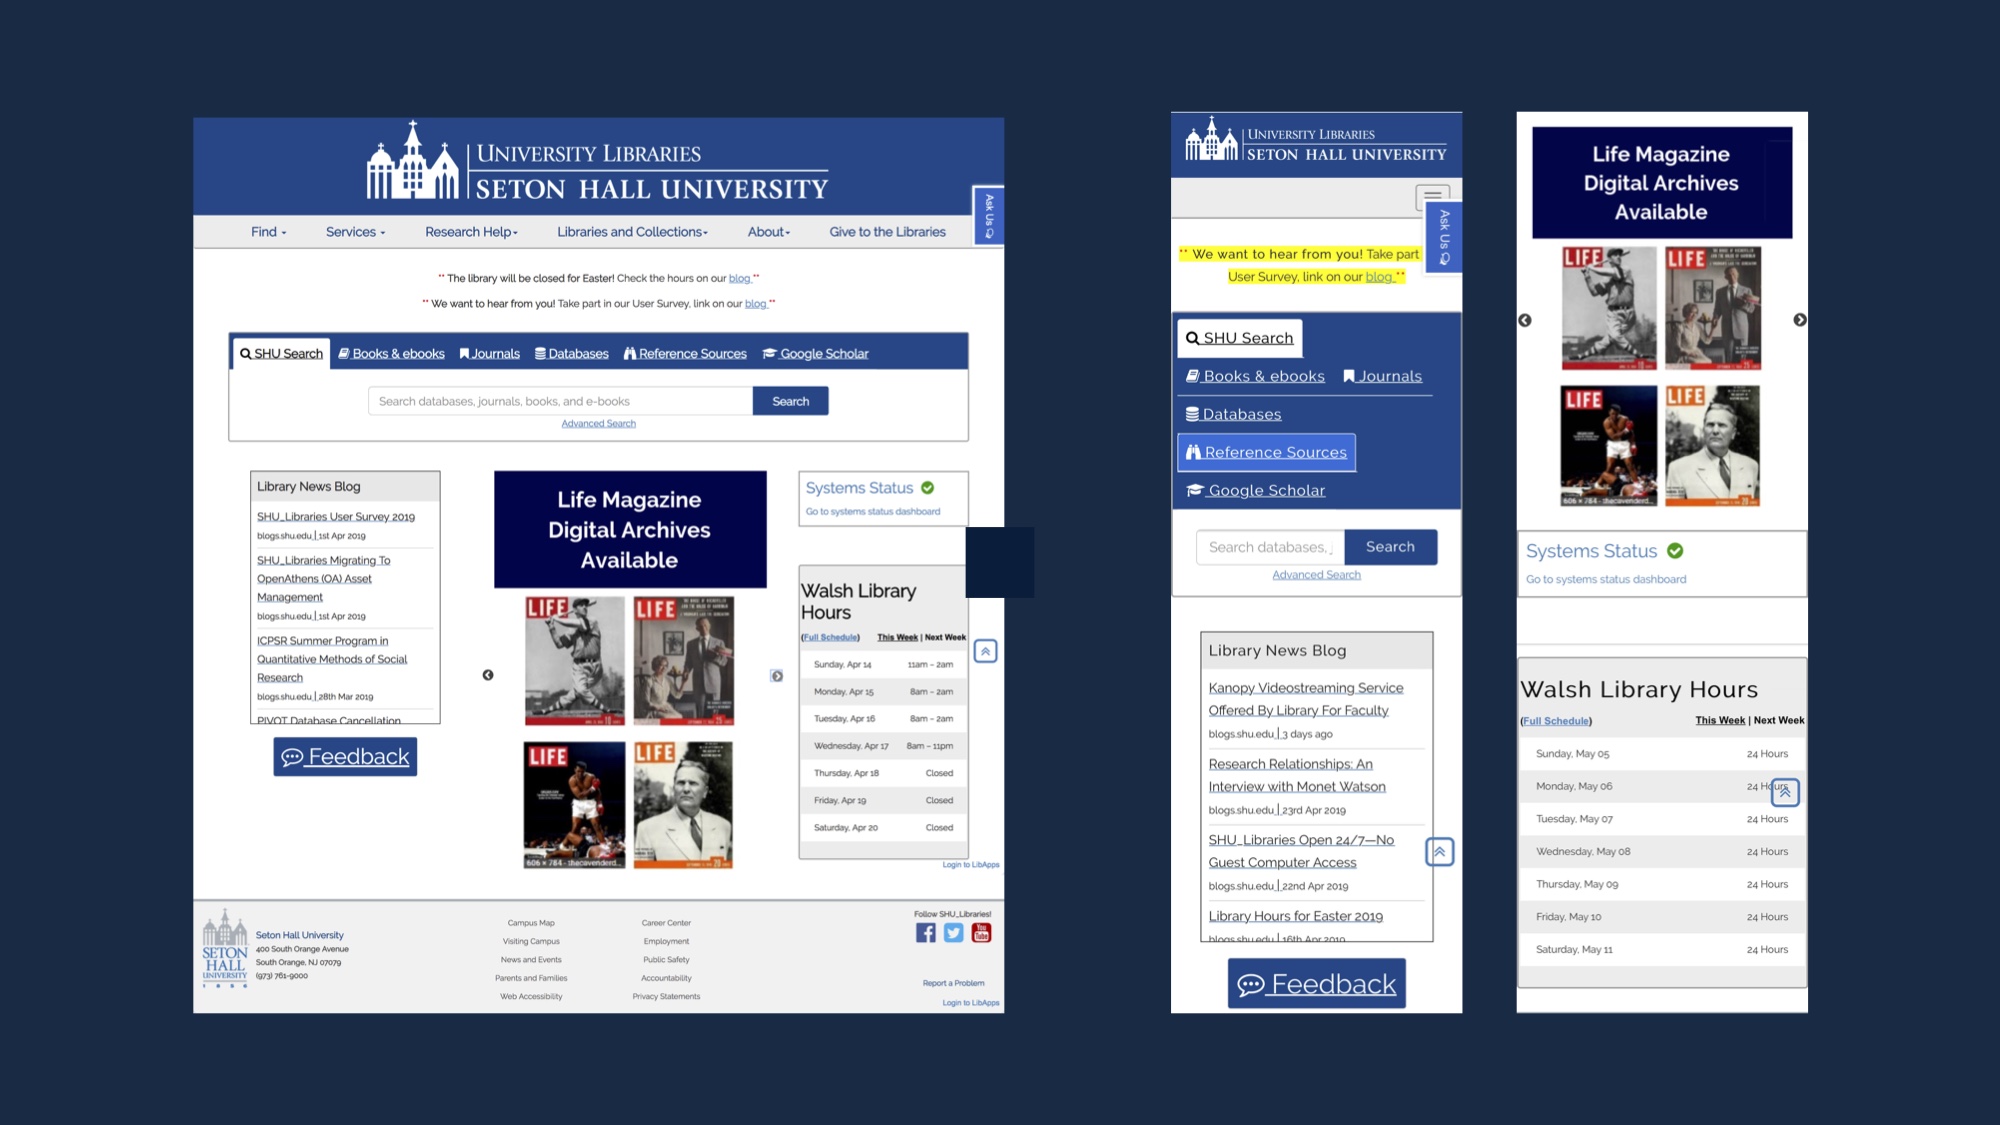The image size is (2000, 1125).
Task: Switch to the Books & ebooks search tab
Action: [x=391, y=354]
